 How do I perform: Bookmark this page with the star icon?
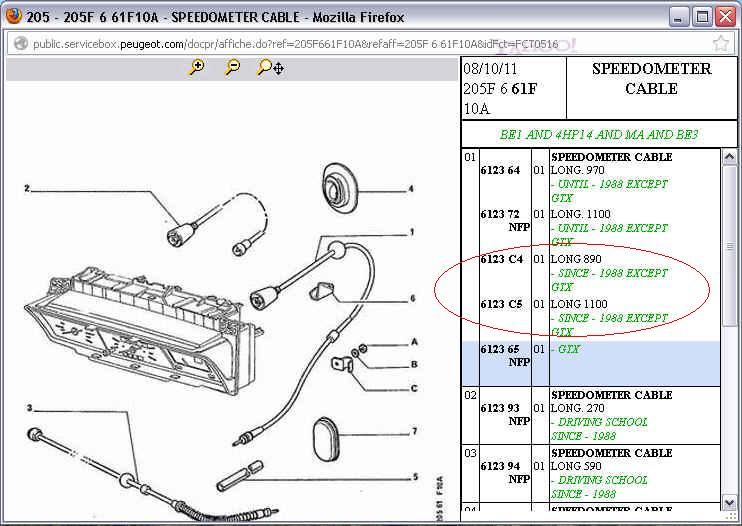(720, 44)
